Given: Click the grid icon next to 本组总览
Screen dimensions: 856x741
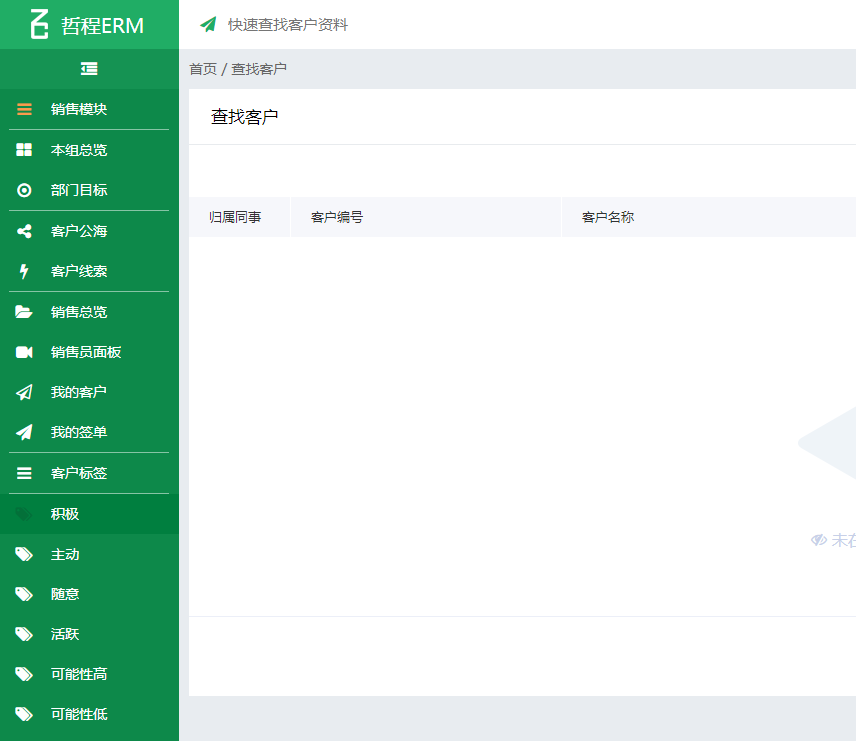Looking at the screenshot, I should [24, 150].
